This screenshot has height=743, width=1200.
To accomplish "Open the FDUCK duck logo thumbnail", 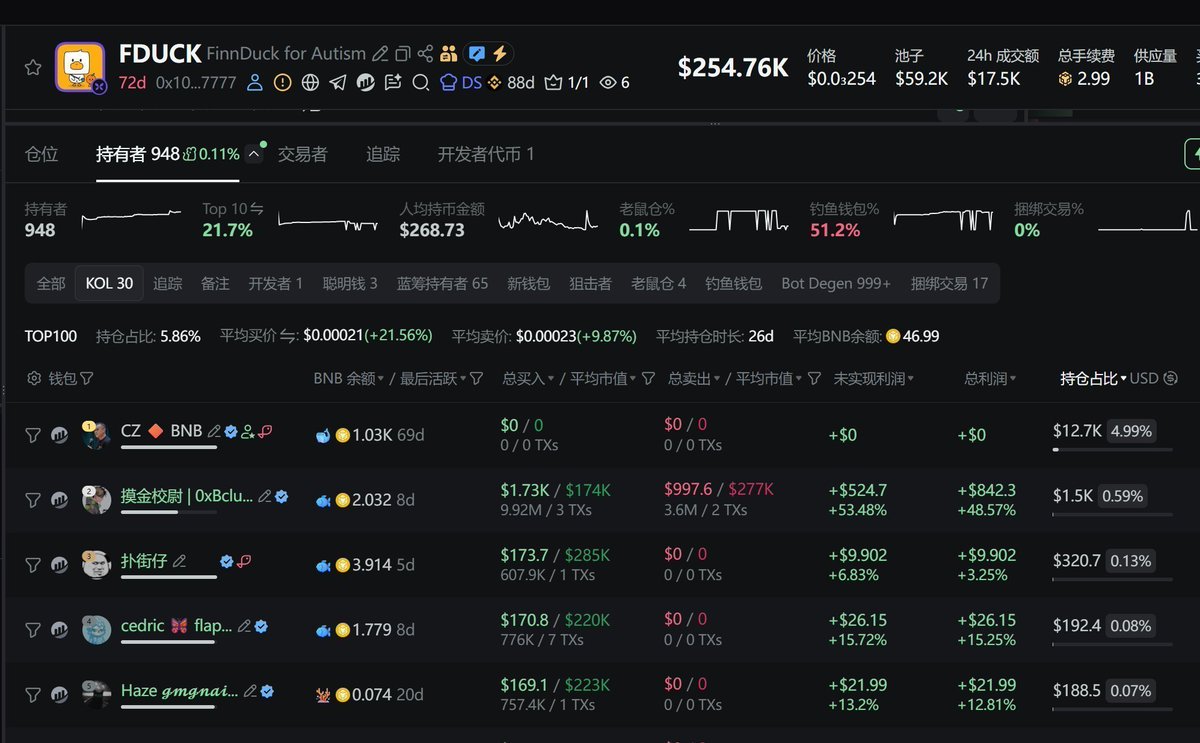I will click(80, 68).
